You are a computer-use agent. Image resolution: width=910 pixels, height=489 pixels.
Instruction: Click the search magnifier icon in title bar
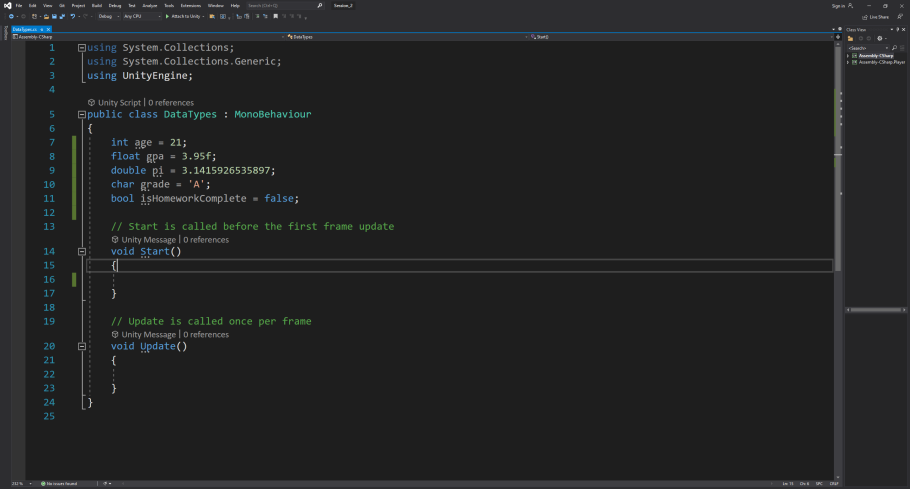(319, 5)
